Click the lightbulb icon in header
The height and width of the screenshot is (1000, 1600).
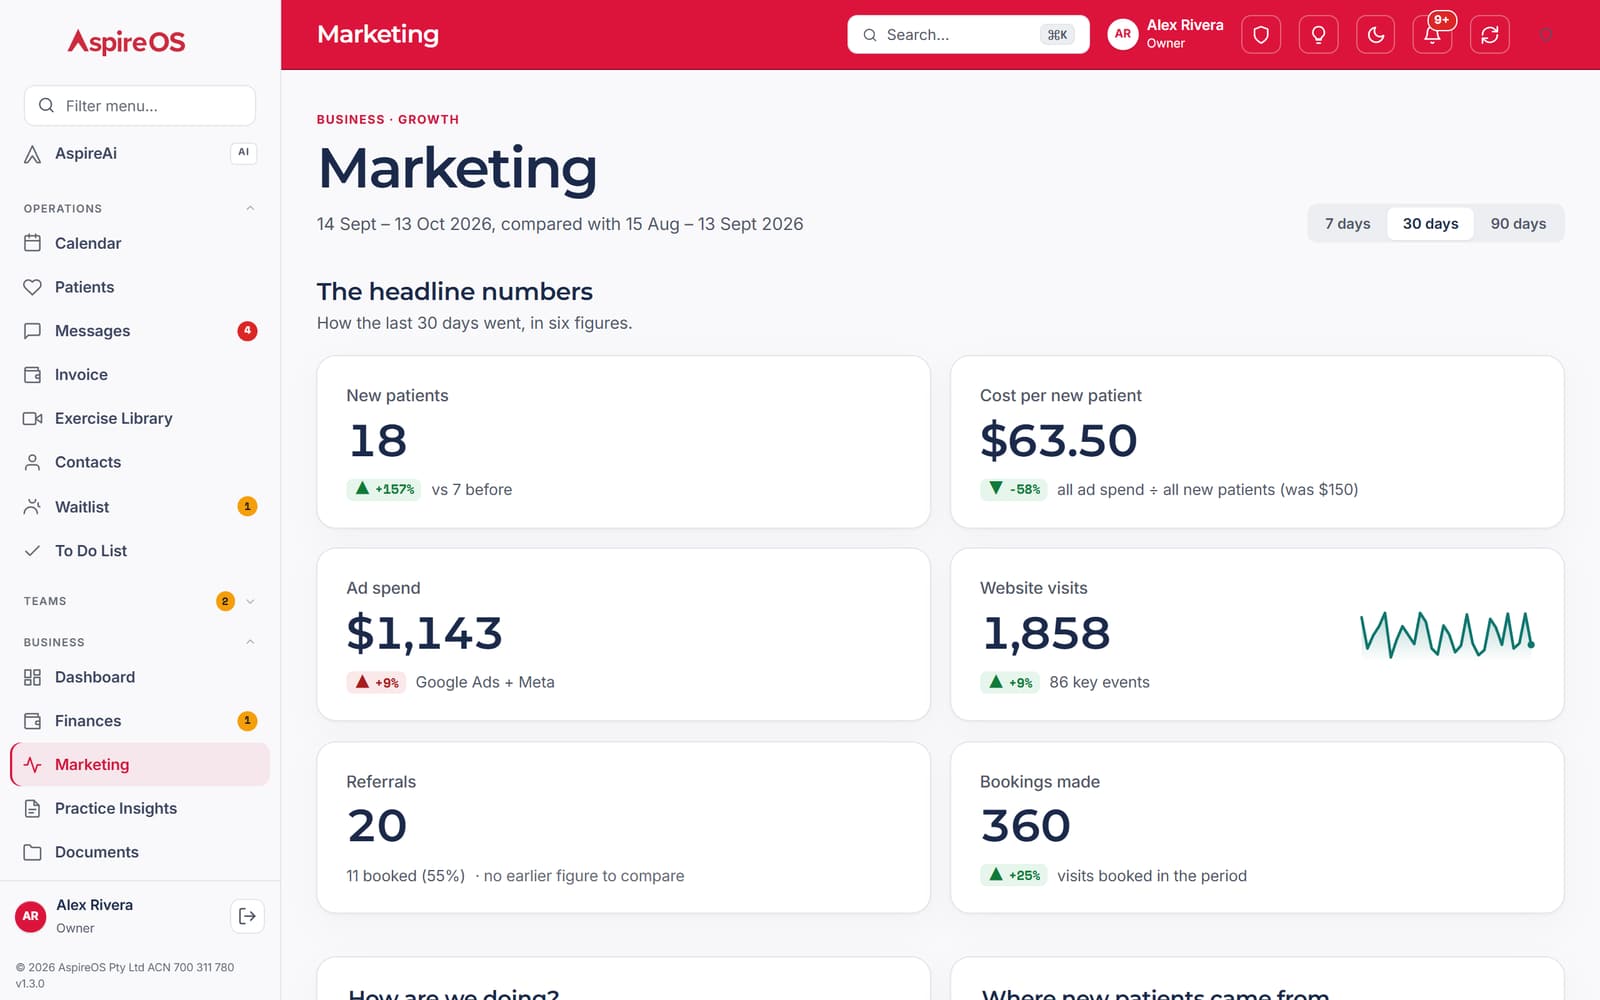tap(1318, 35)
